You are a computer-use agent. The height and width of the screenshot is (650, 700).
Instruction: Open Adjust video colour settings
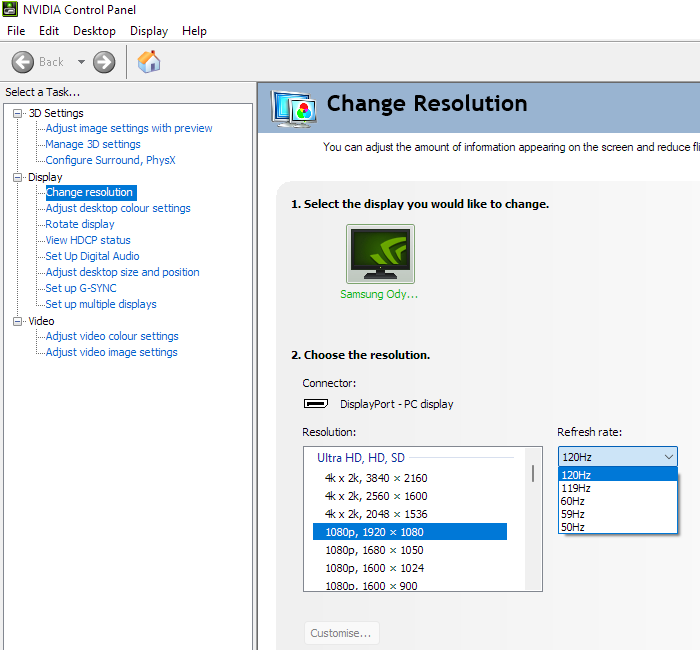coord(112,336)
